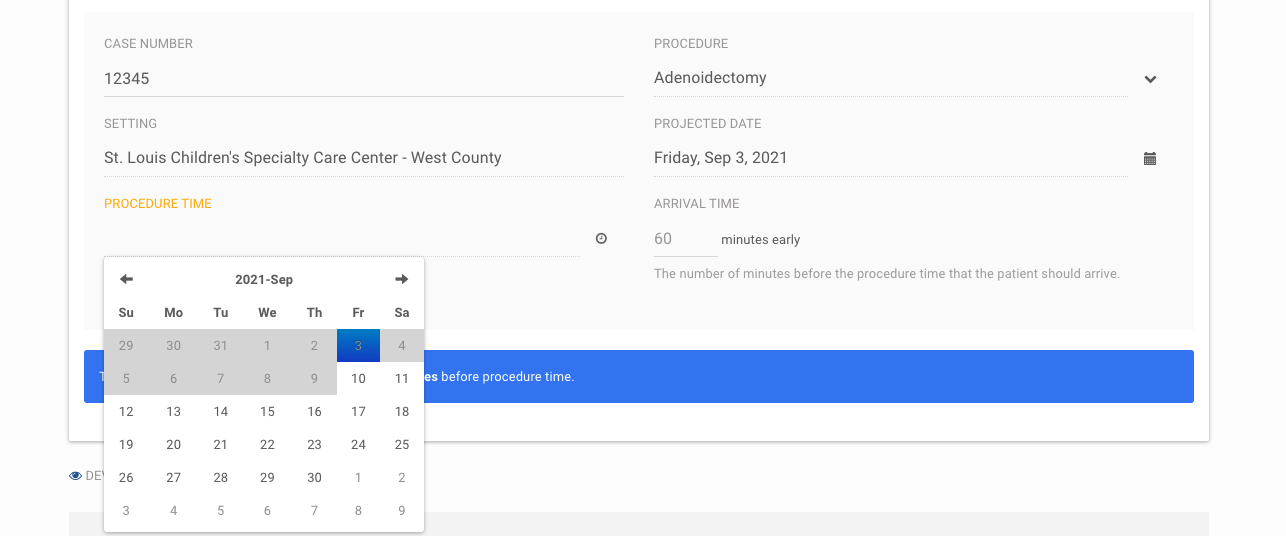Click the eye icon near DEV text
Screen dimensions: 1286x536
coord(75,476)
